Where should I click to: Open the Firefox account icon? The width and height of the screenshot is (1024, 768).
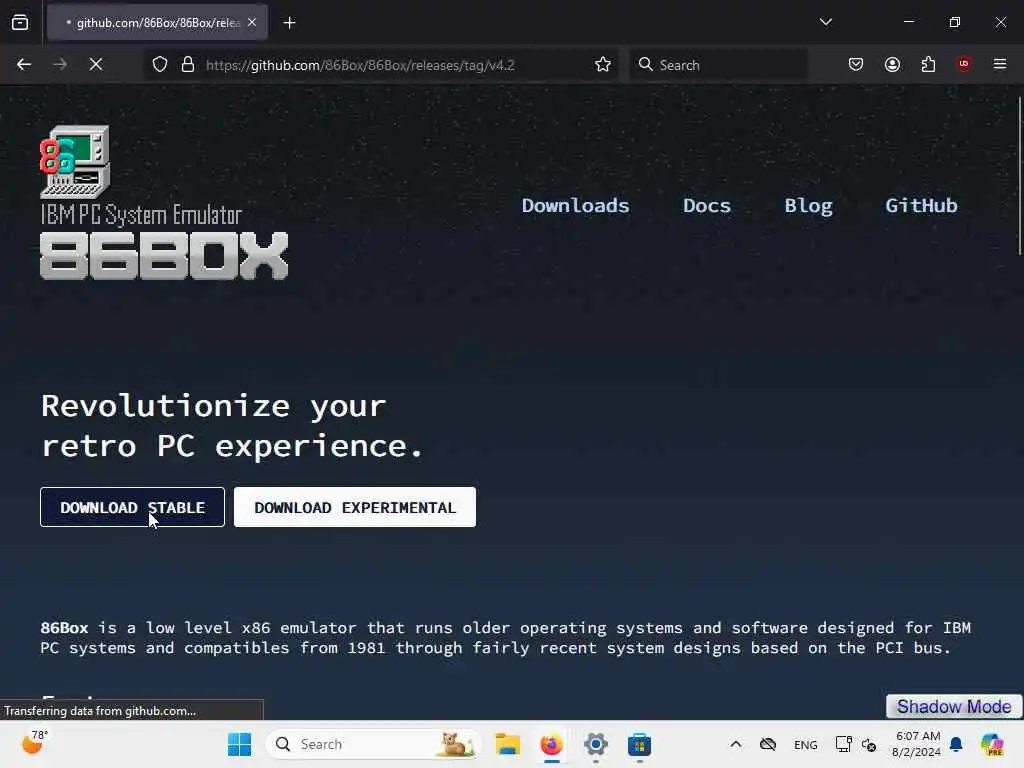[892, 64]
